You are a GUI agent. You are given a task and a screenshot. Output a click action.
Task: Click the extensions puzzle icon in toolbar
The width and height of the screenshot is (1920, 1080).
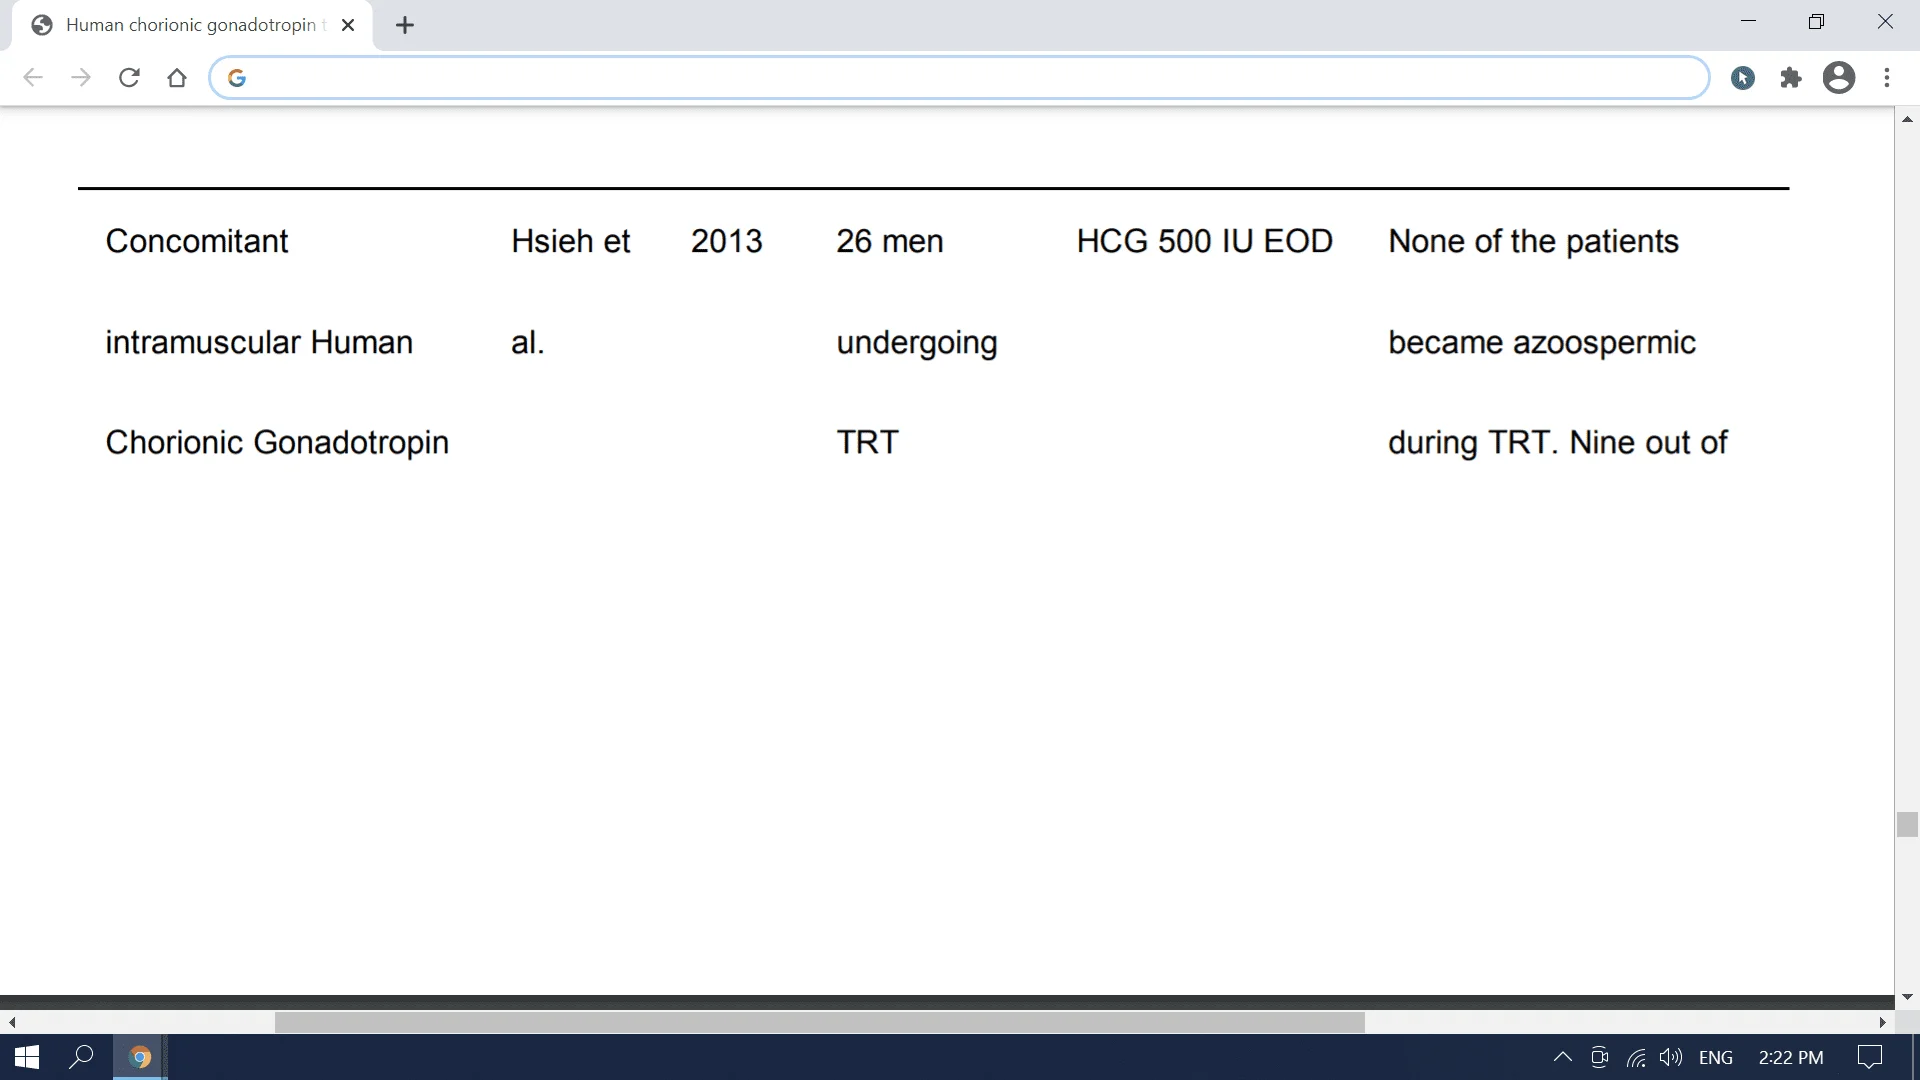pos(1791,76)
